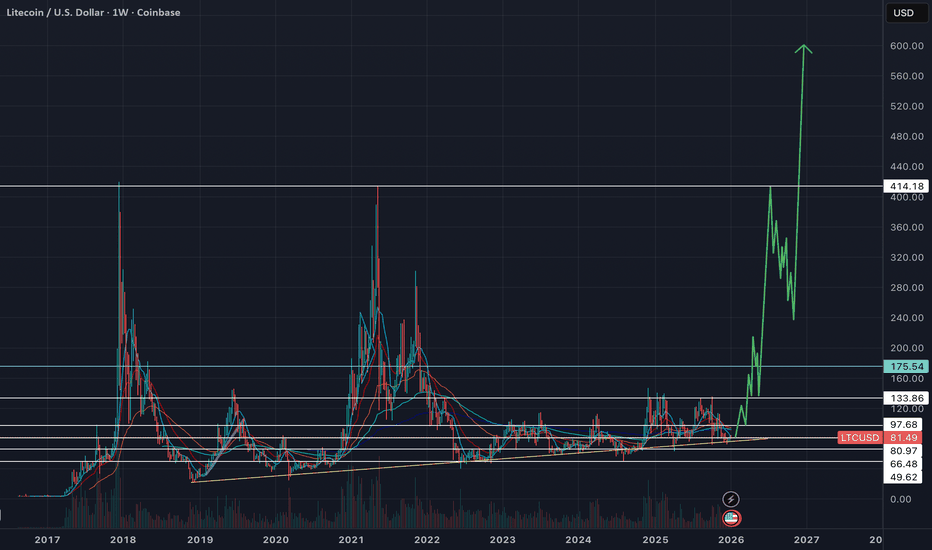The height and width of the screenshot is (550, 932).
Task: Click the green projection arrow head
Action: [x=804, y=48]
